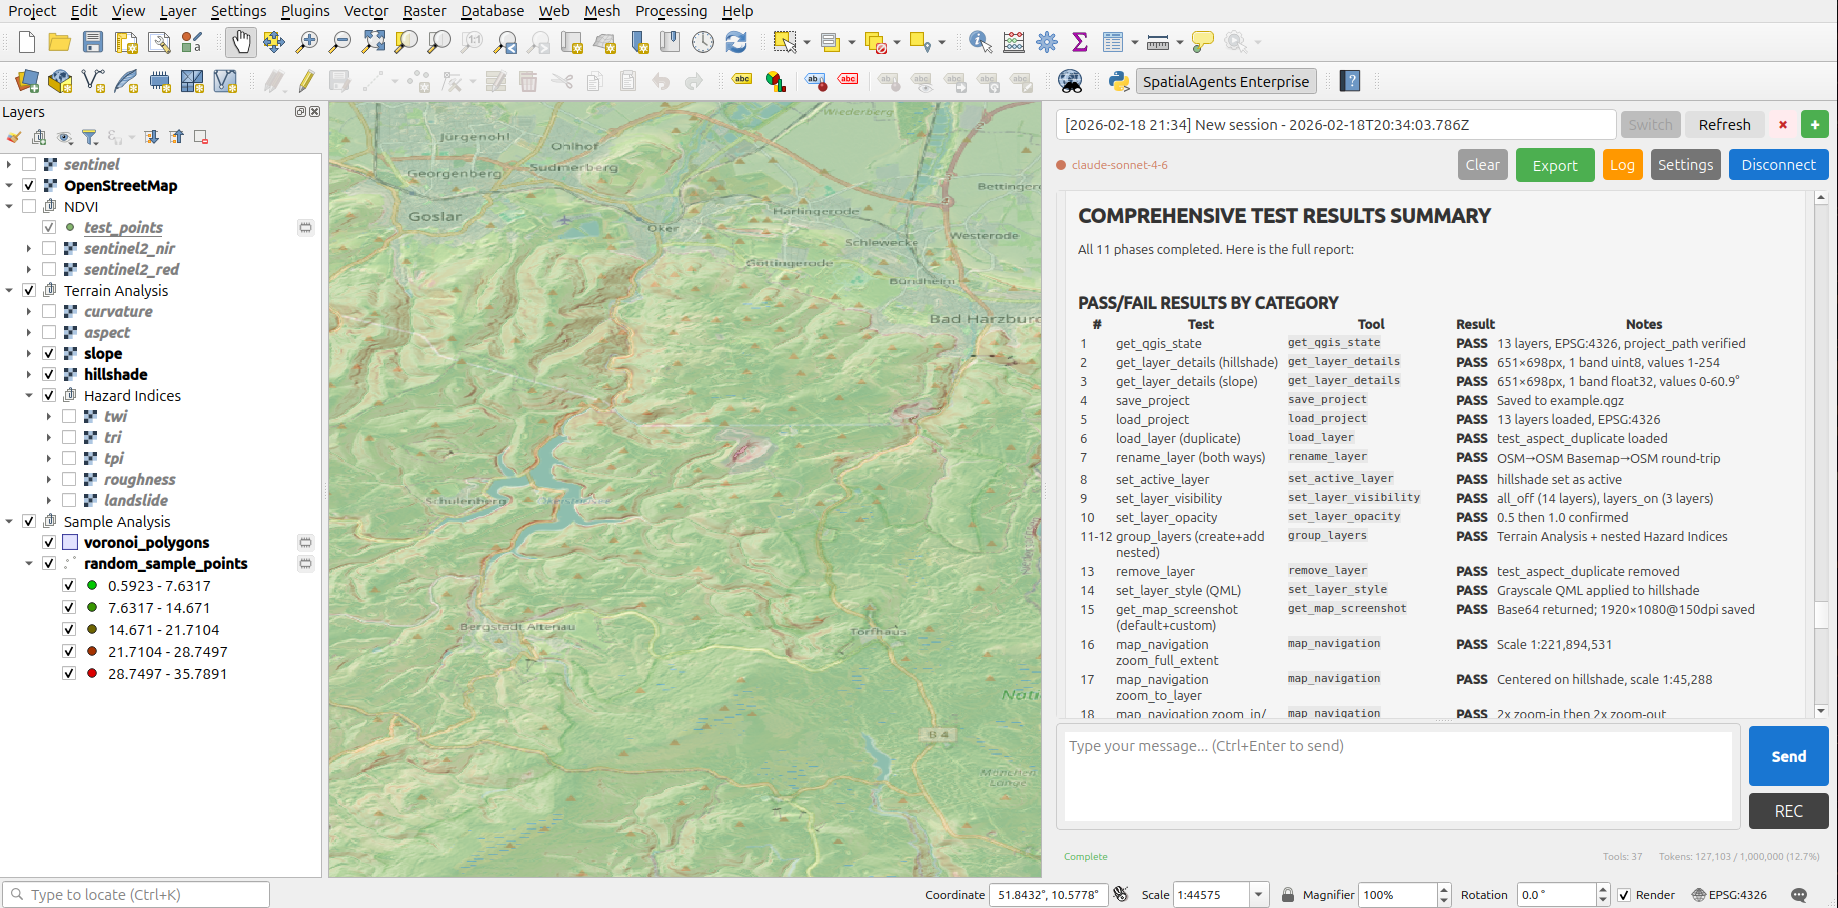Open the Statistical Summary panel
The image size is (1838, 908).
coord(1080,42)
